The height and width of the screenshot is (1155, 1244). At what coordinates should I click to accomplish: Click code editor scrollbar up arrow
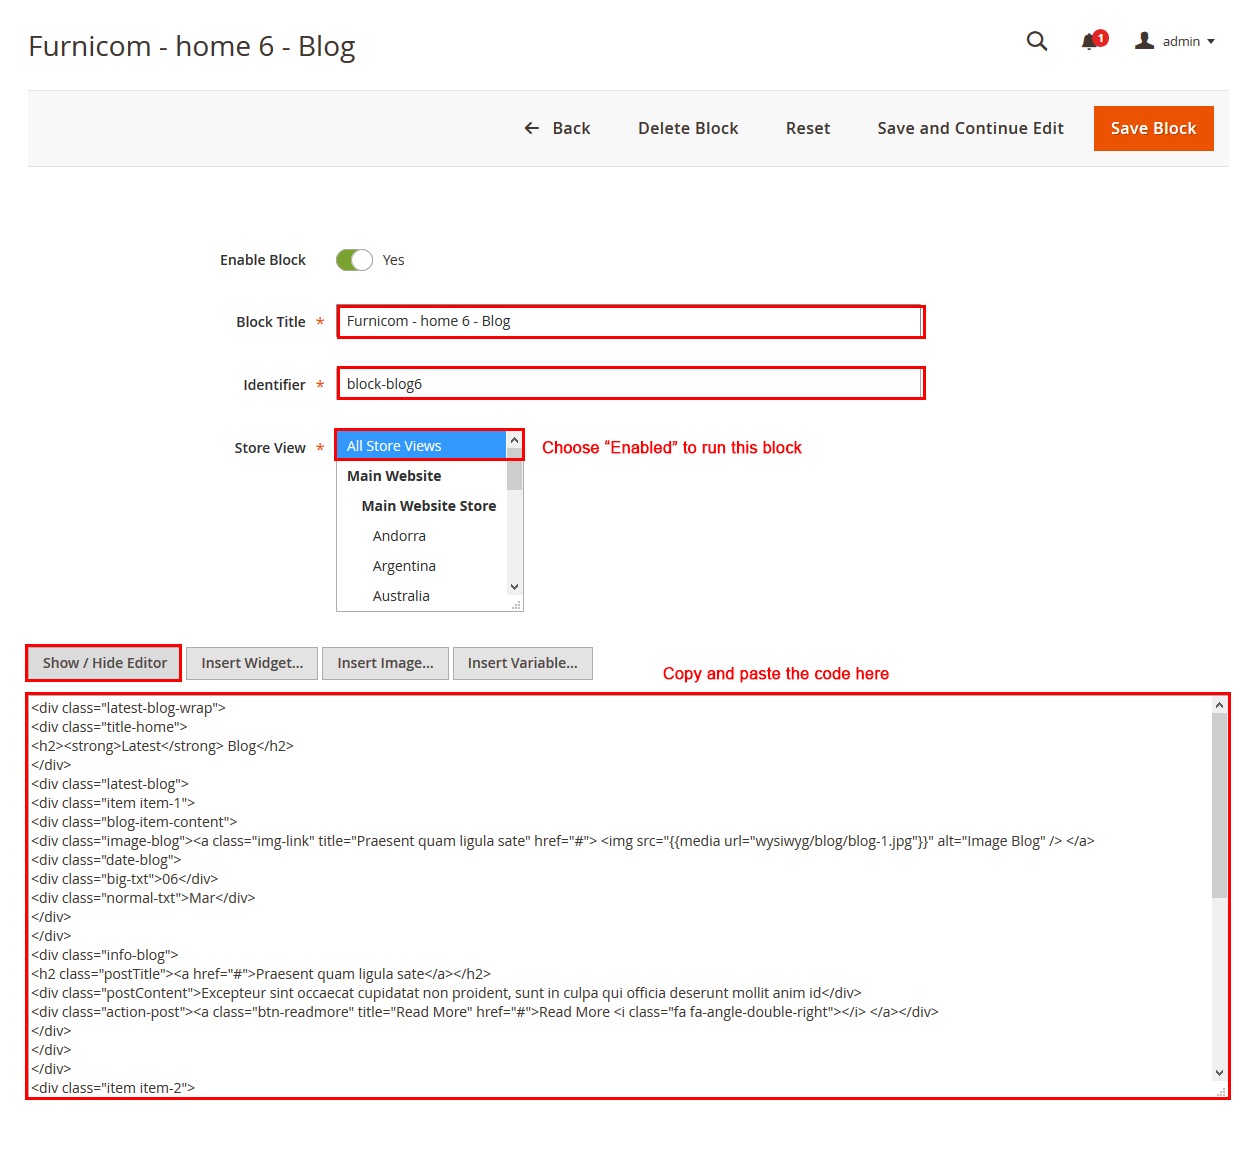coord(1219,705)
